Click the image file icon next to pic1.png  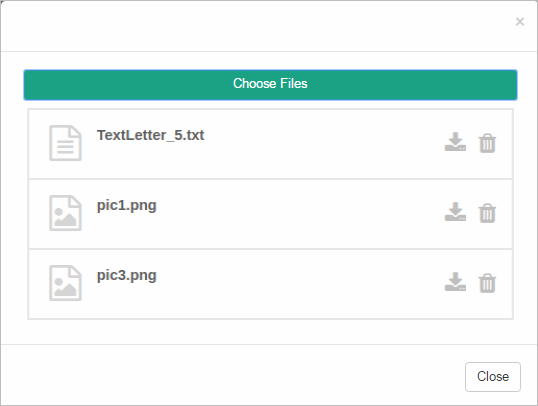[x=65, y=213]
